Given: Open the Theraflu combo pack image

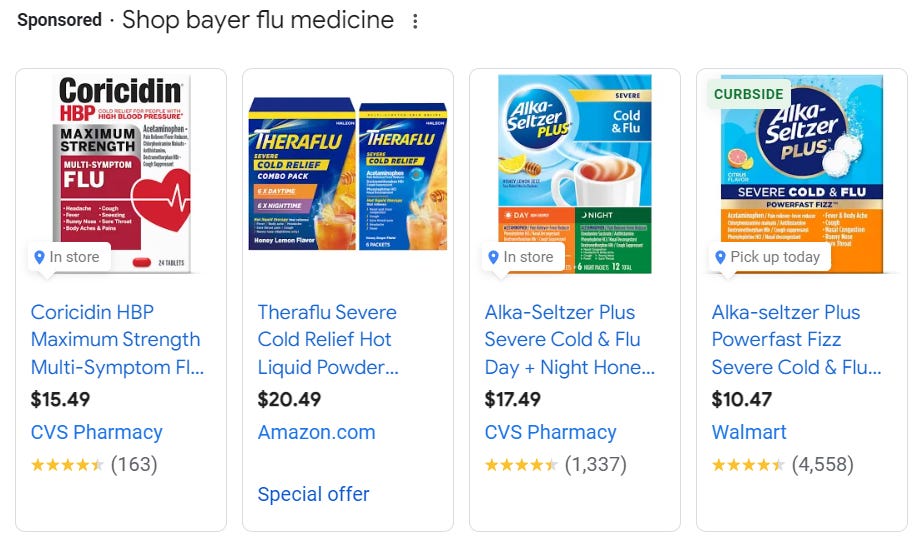Looking at the screenshot, I should tap(348, 172).
